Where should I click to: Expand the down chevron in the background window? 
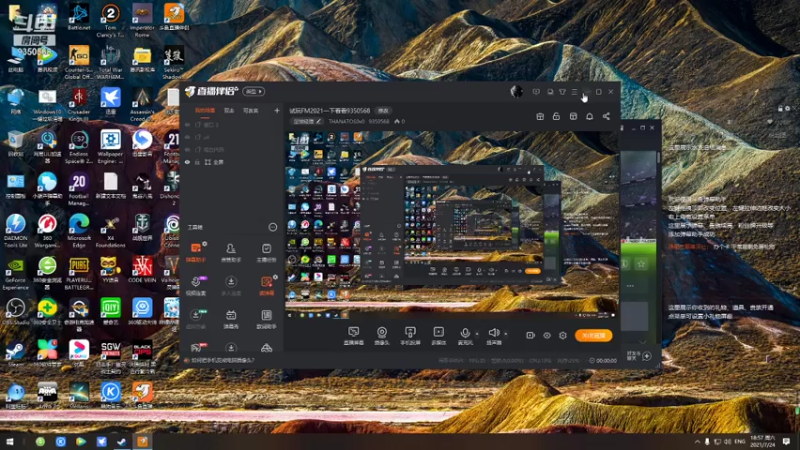642,342
